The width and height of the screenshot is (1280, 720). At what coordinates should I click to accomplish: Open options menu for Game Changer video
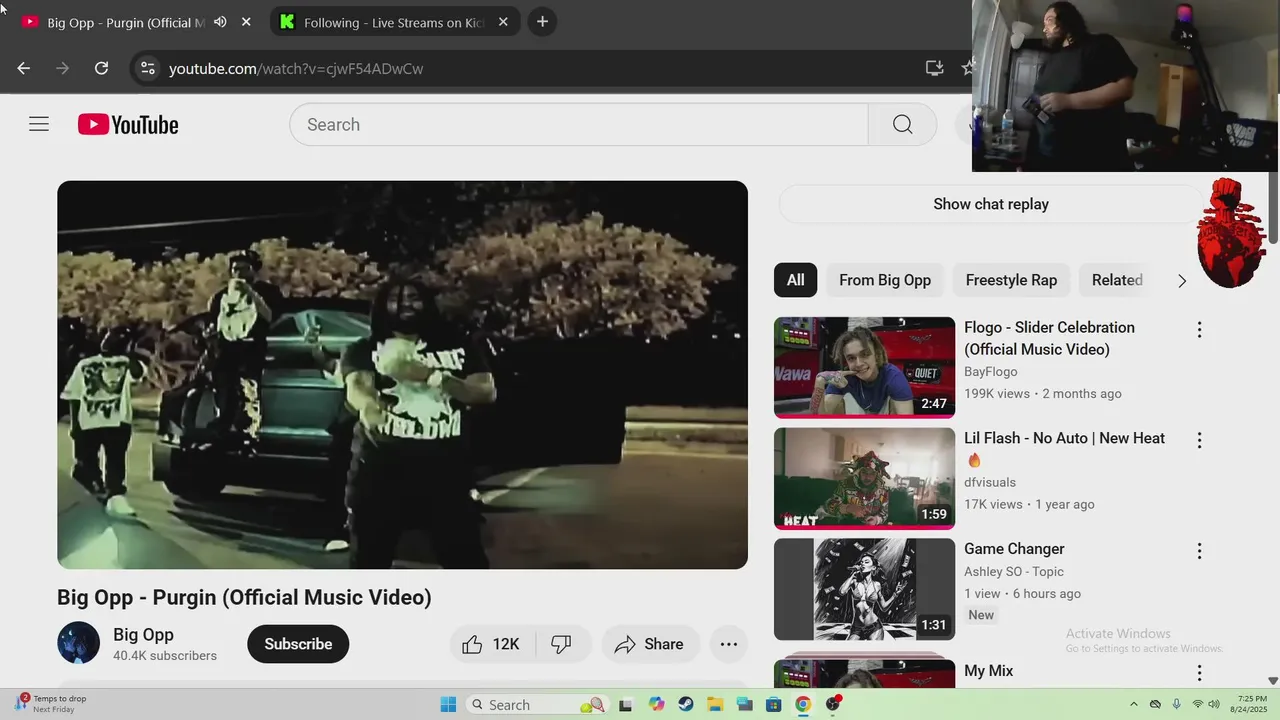click(x=1199, y=551)
